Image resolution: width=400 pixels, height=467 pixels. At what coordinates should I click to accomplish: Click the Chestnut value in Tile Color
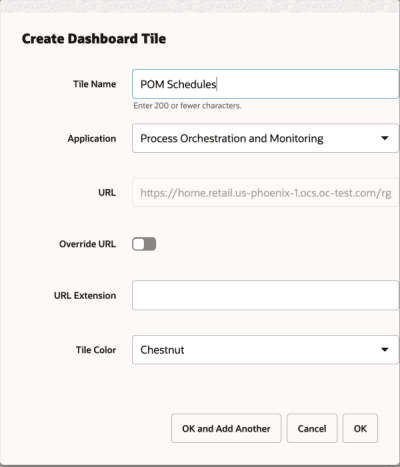click(162, 350)
